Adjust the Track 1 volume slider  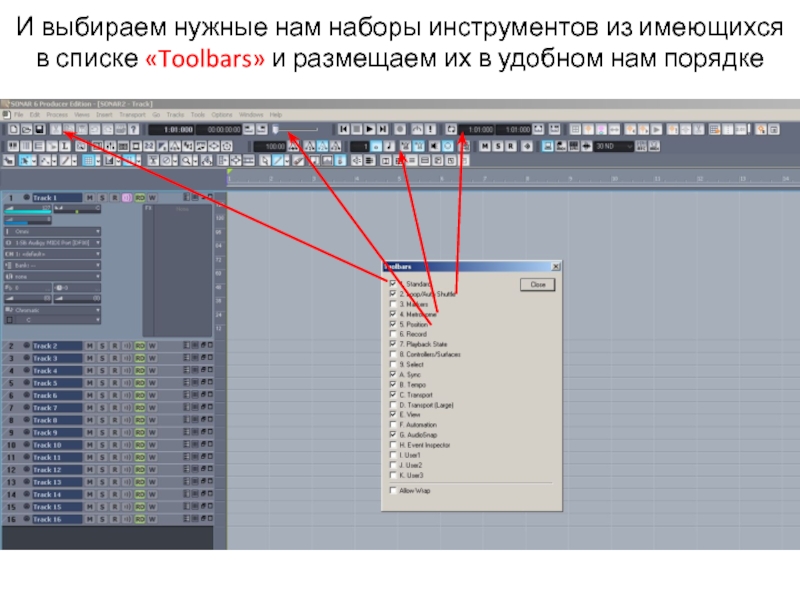[x=28, y=208]
